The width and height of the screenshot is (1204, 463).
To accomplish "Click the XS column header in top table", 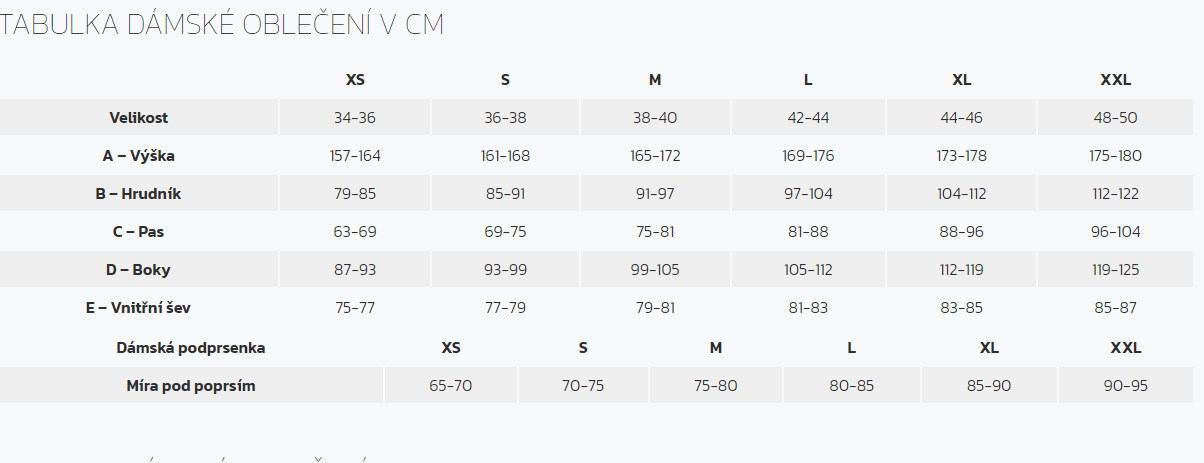I will click(355, 80).
